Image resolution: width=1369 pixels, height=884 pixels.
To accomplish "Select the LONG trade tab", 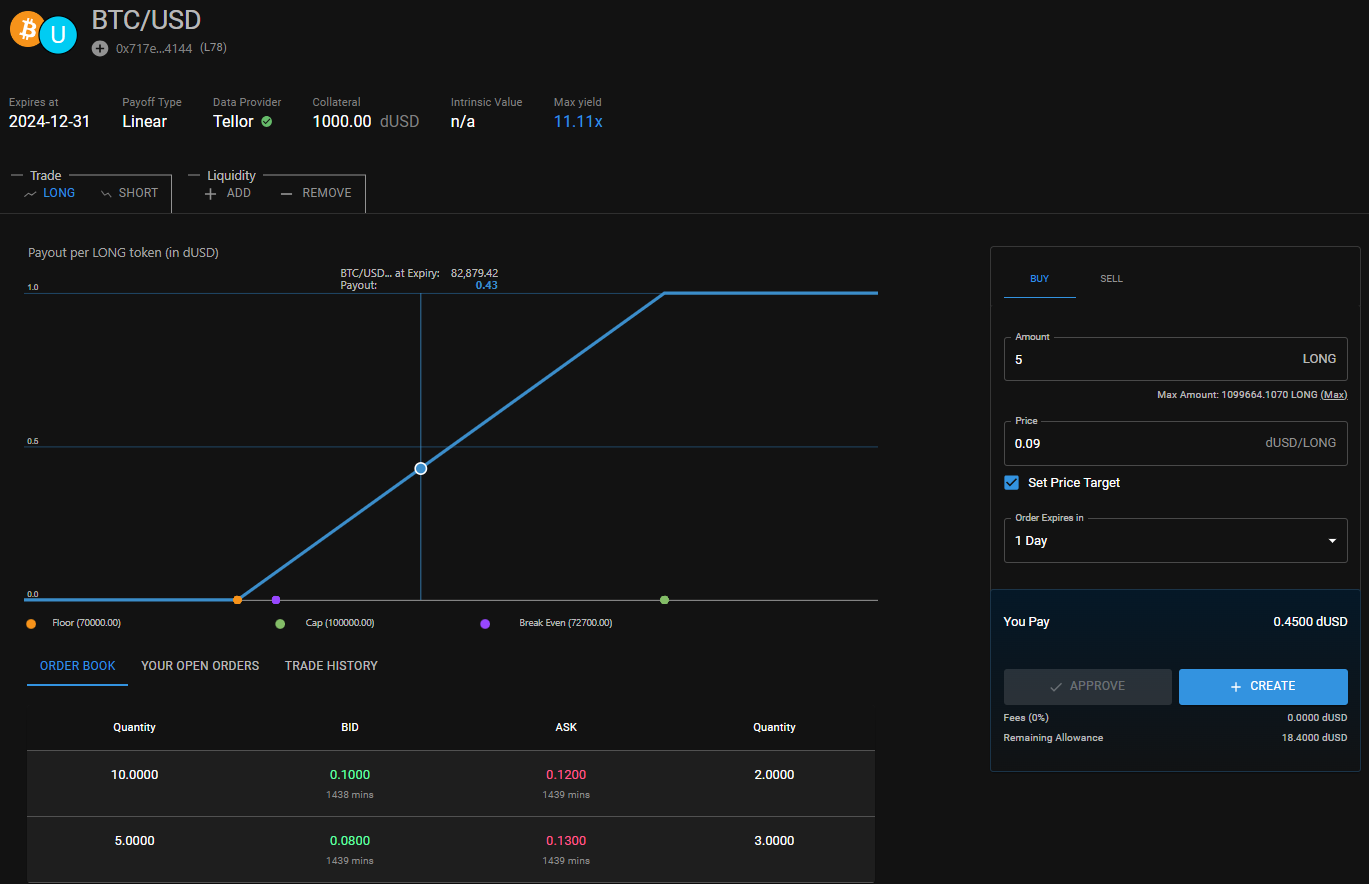I will point(50,193).
